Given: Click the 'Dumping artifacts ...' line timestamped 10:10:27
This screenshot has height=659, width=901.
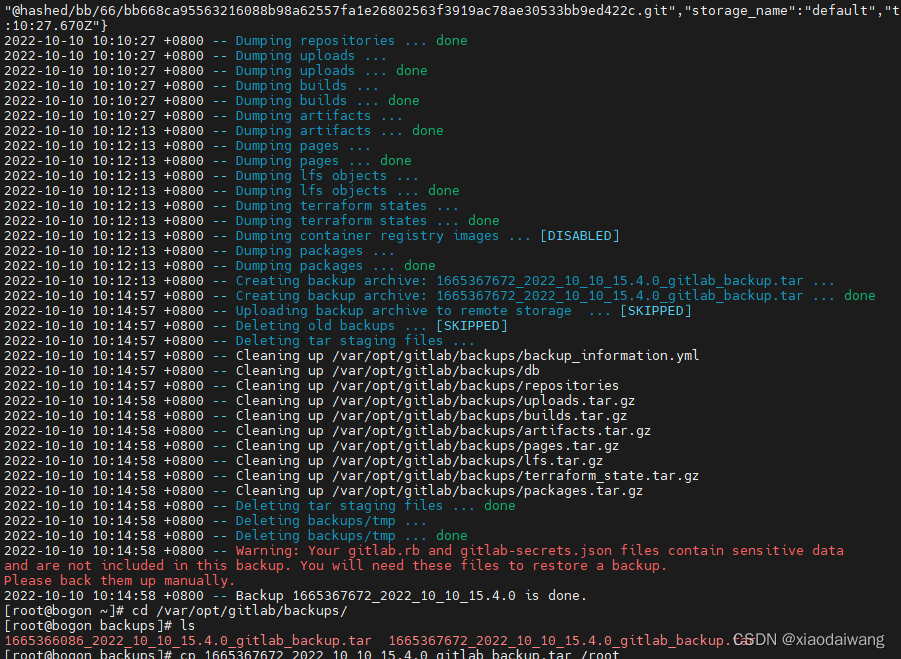Looking at the screenshot, I should click(203, 115).
